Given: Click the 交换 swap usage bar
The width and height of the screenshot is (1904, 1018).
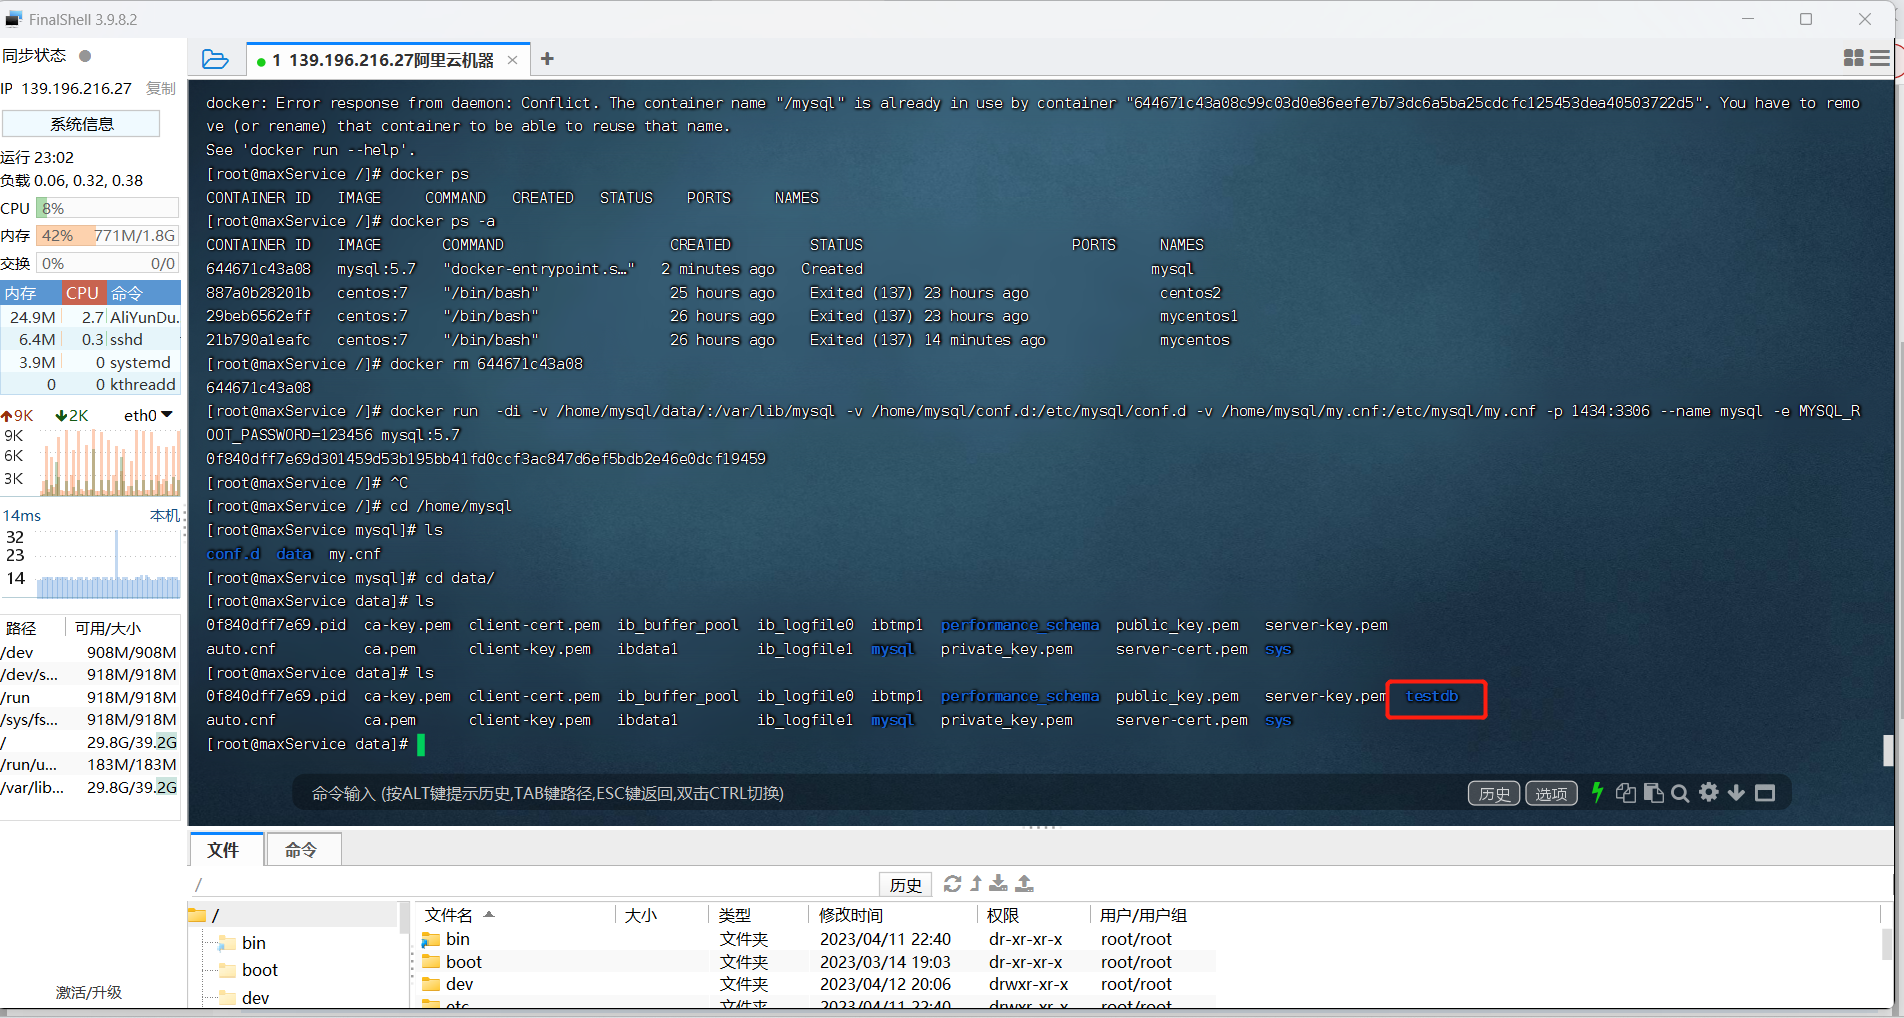Looking at the screenshot, I should pyautogui.click(x=107, y=264).
